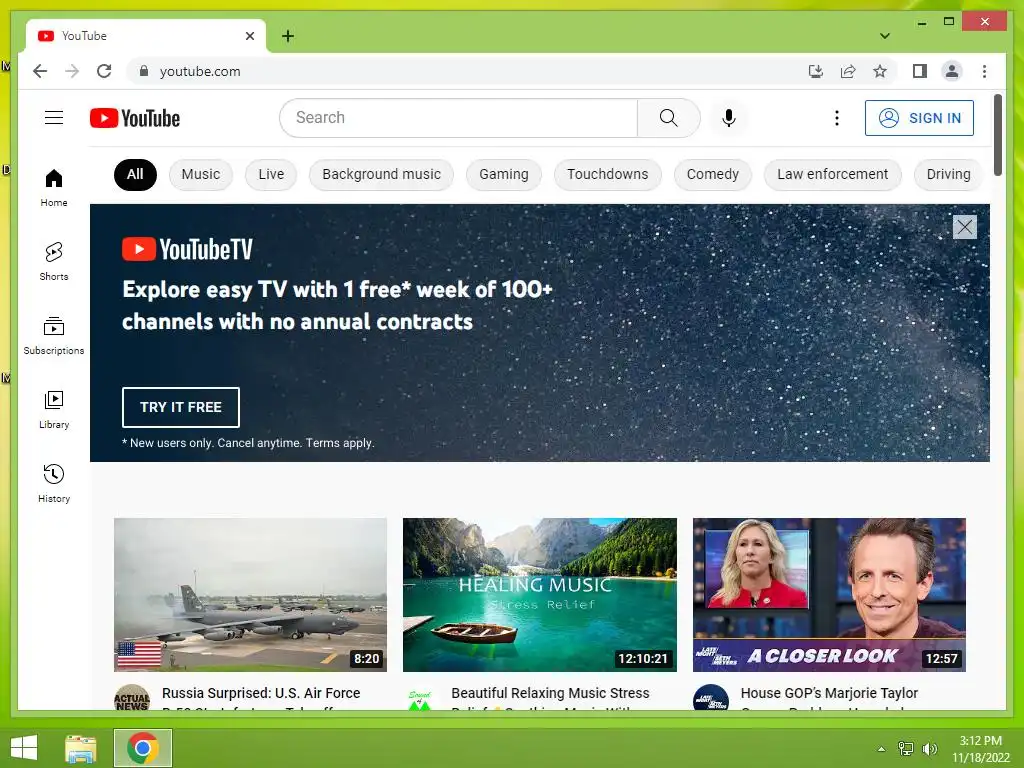1024x768 pixels.
Task: Click the SIGN IN button
Action: (x=919, y=118)
